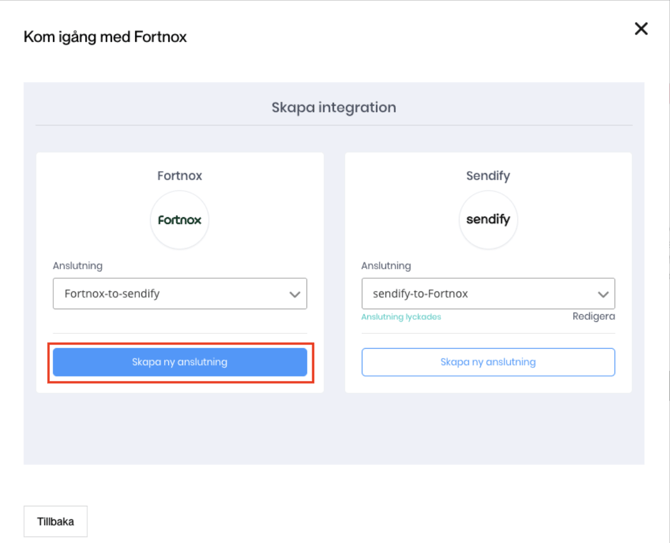Open the Fortnox Anslutning combo box
Screen dimensions: 670x543
coord(170,294)
